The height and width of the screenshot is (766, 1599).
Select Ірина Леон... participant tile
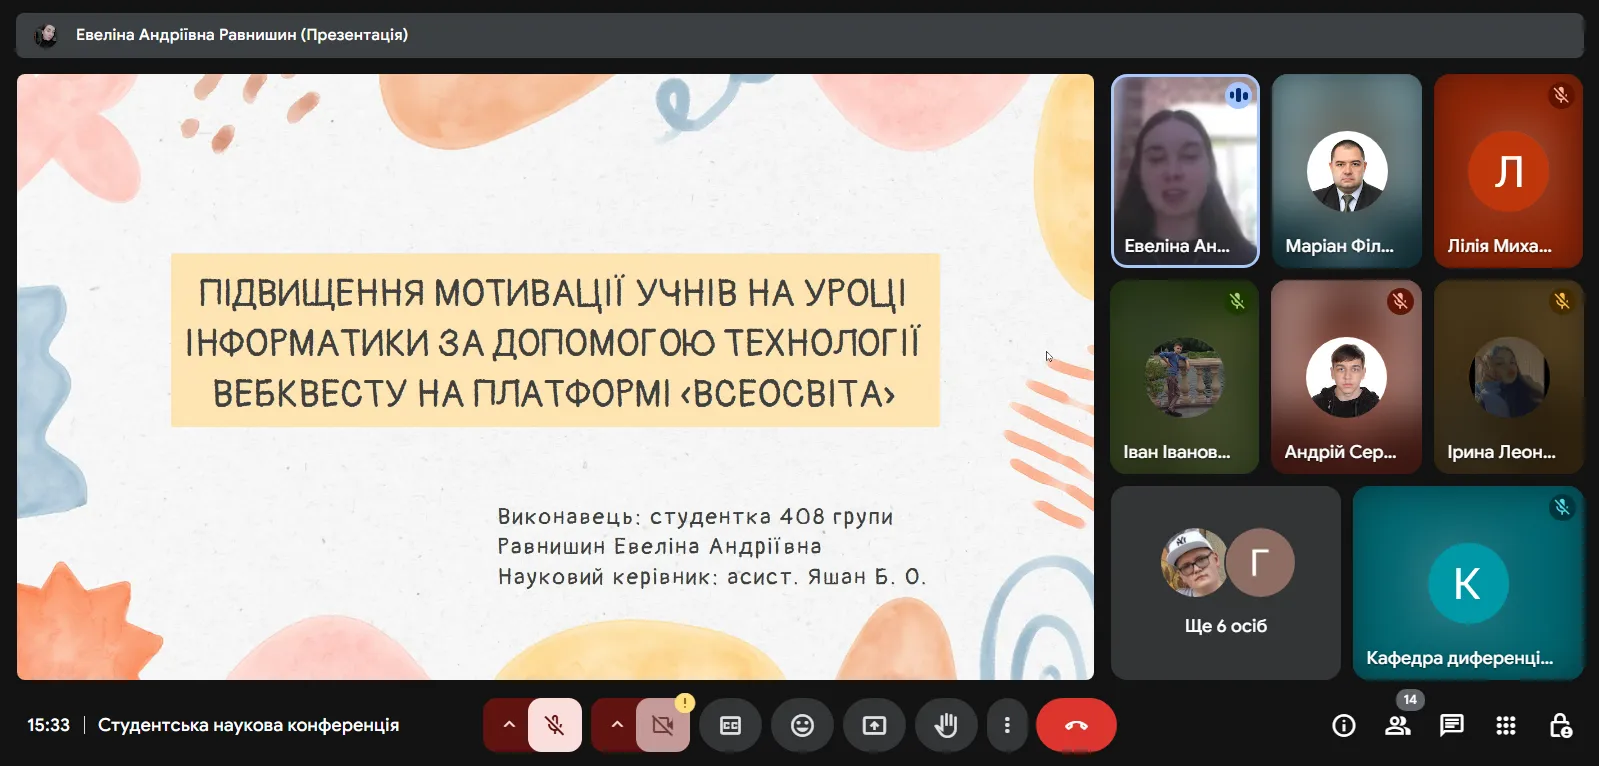point(1508,377)
